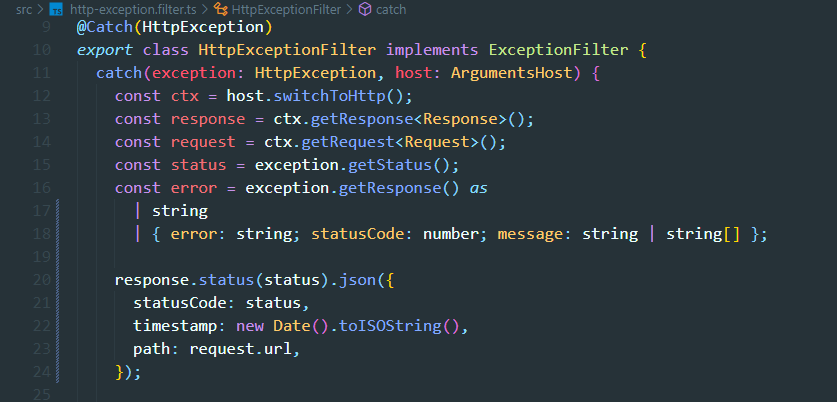Click 'request.url' on line 23

pyautogui.click(x=241, y=349)
